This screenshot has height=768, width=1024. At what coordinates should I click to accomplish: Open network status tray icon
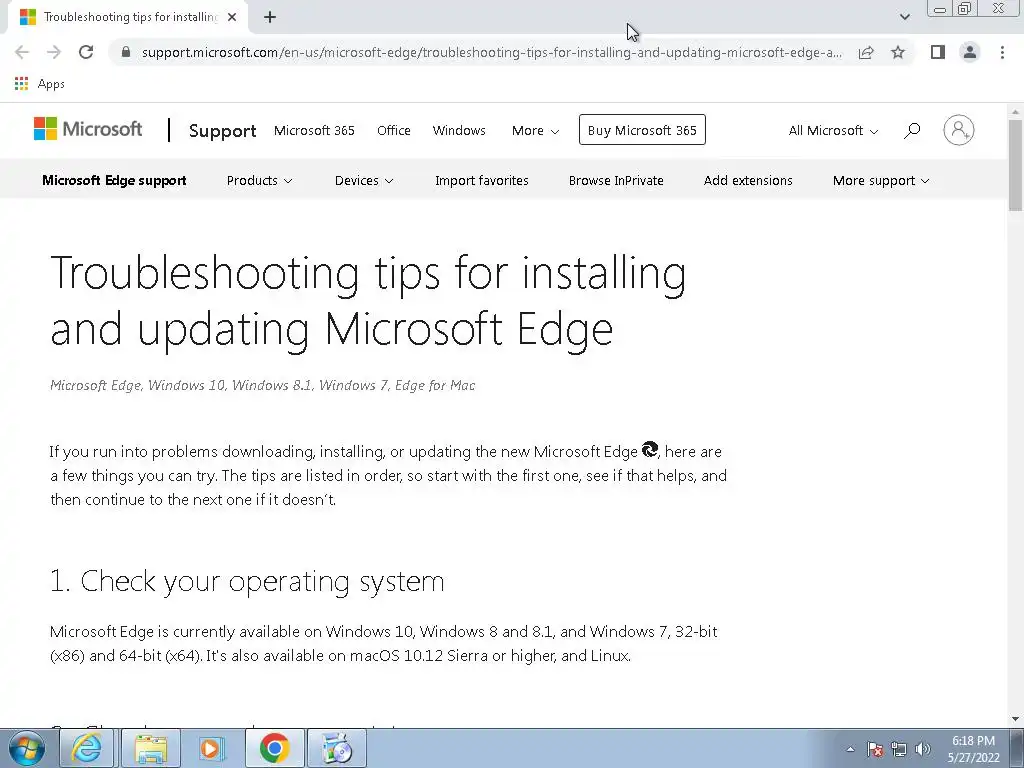(x=899, y=749)
